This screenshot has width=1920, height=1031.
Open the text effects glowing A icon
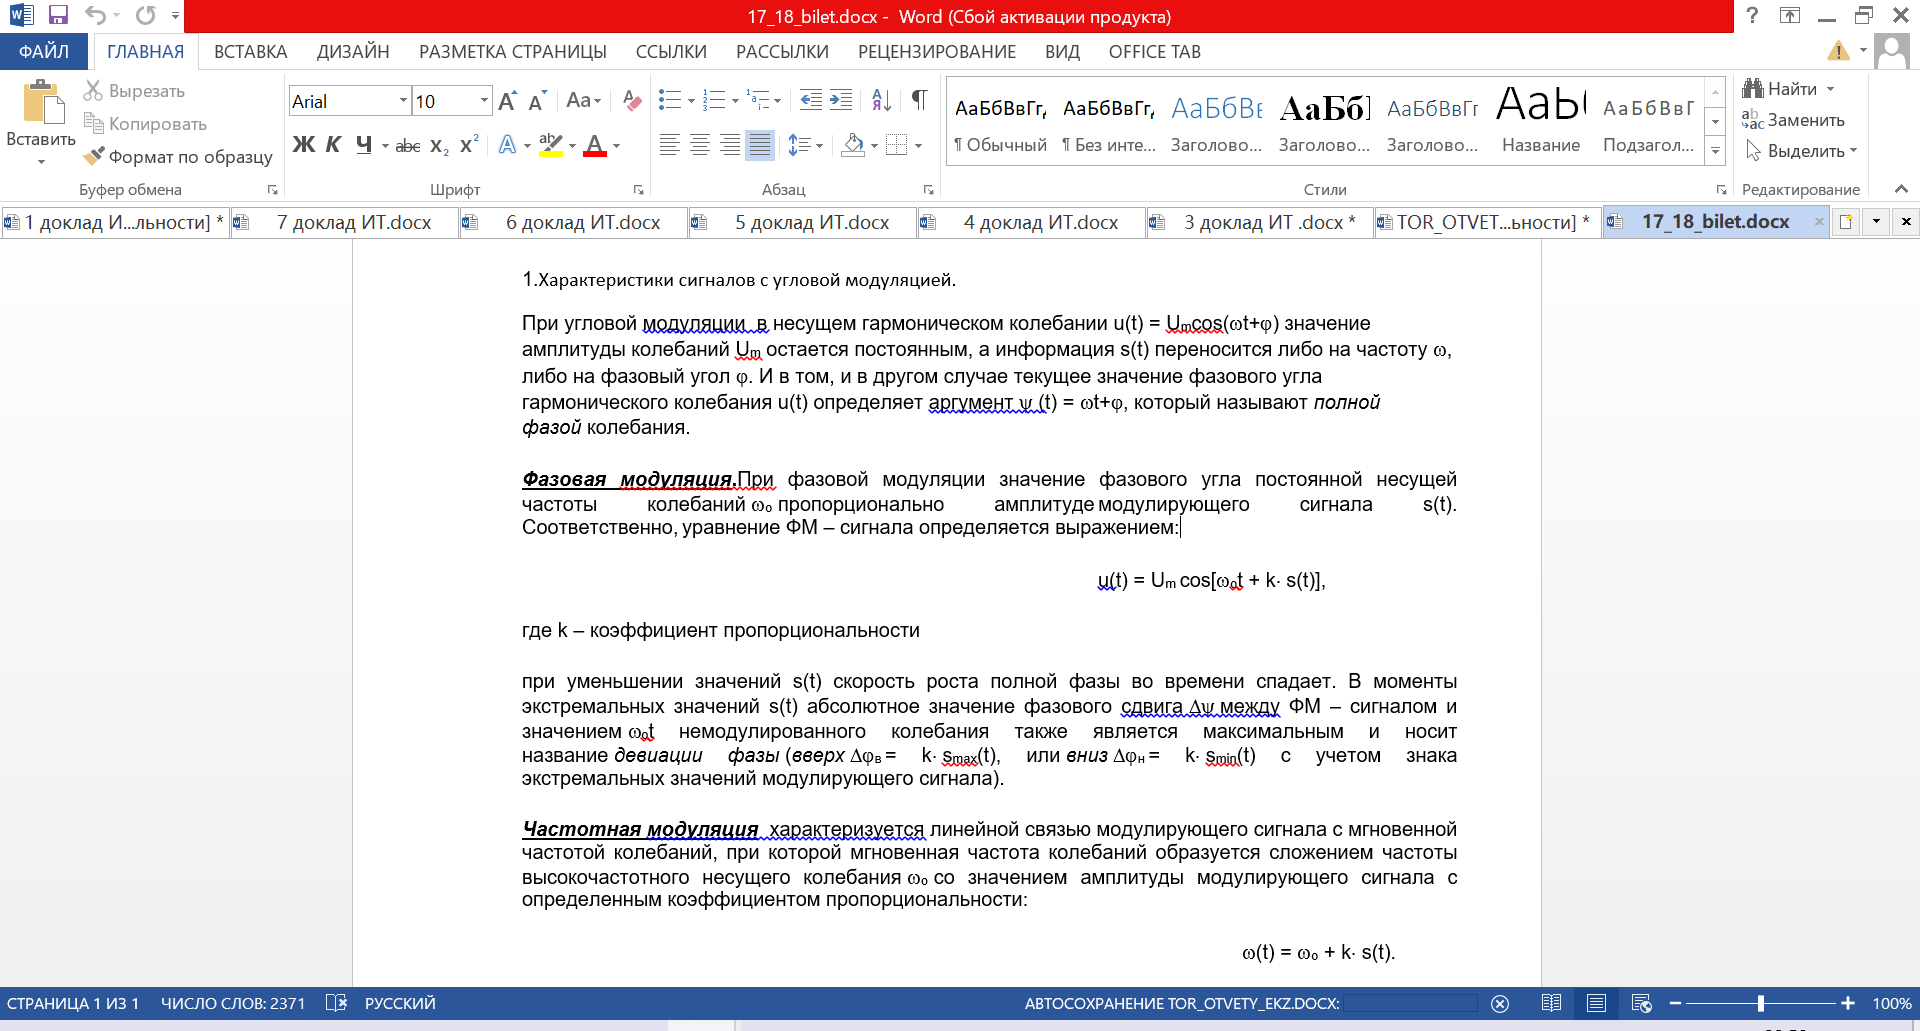[x=508, y=145]
